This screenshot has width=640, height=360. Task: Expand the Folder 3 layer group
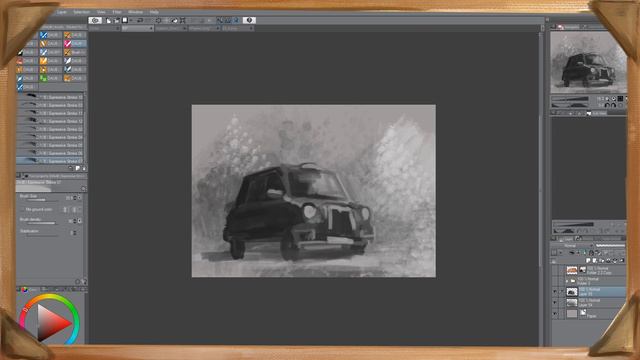tap(567, 281)
